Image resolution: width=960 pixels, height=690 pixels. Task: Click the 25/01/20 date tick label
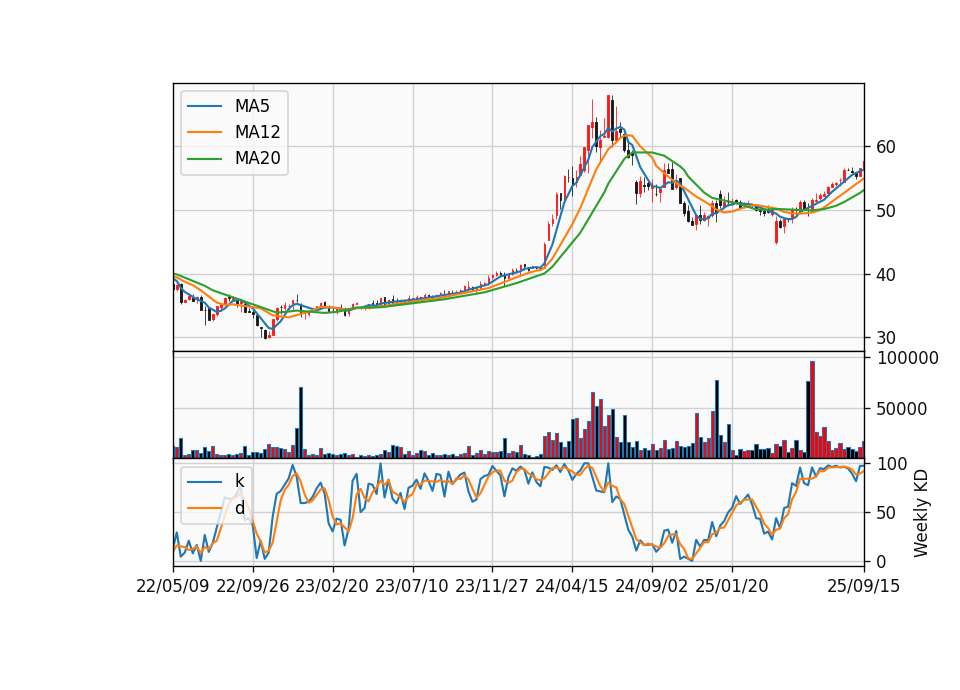[x=732, y=586]
